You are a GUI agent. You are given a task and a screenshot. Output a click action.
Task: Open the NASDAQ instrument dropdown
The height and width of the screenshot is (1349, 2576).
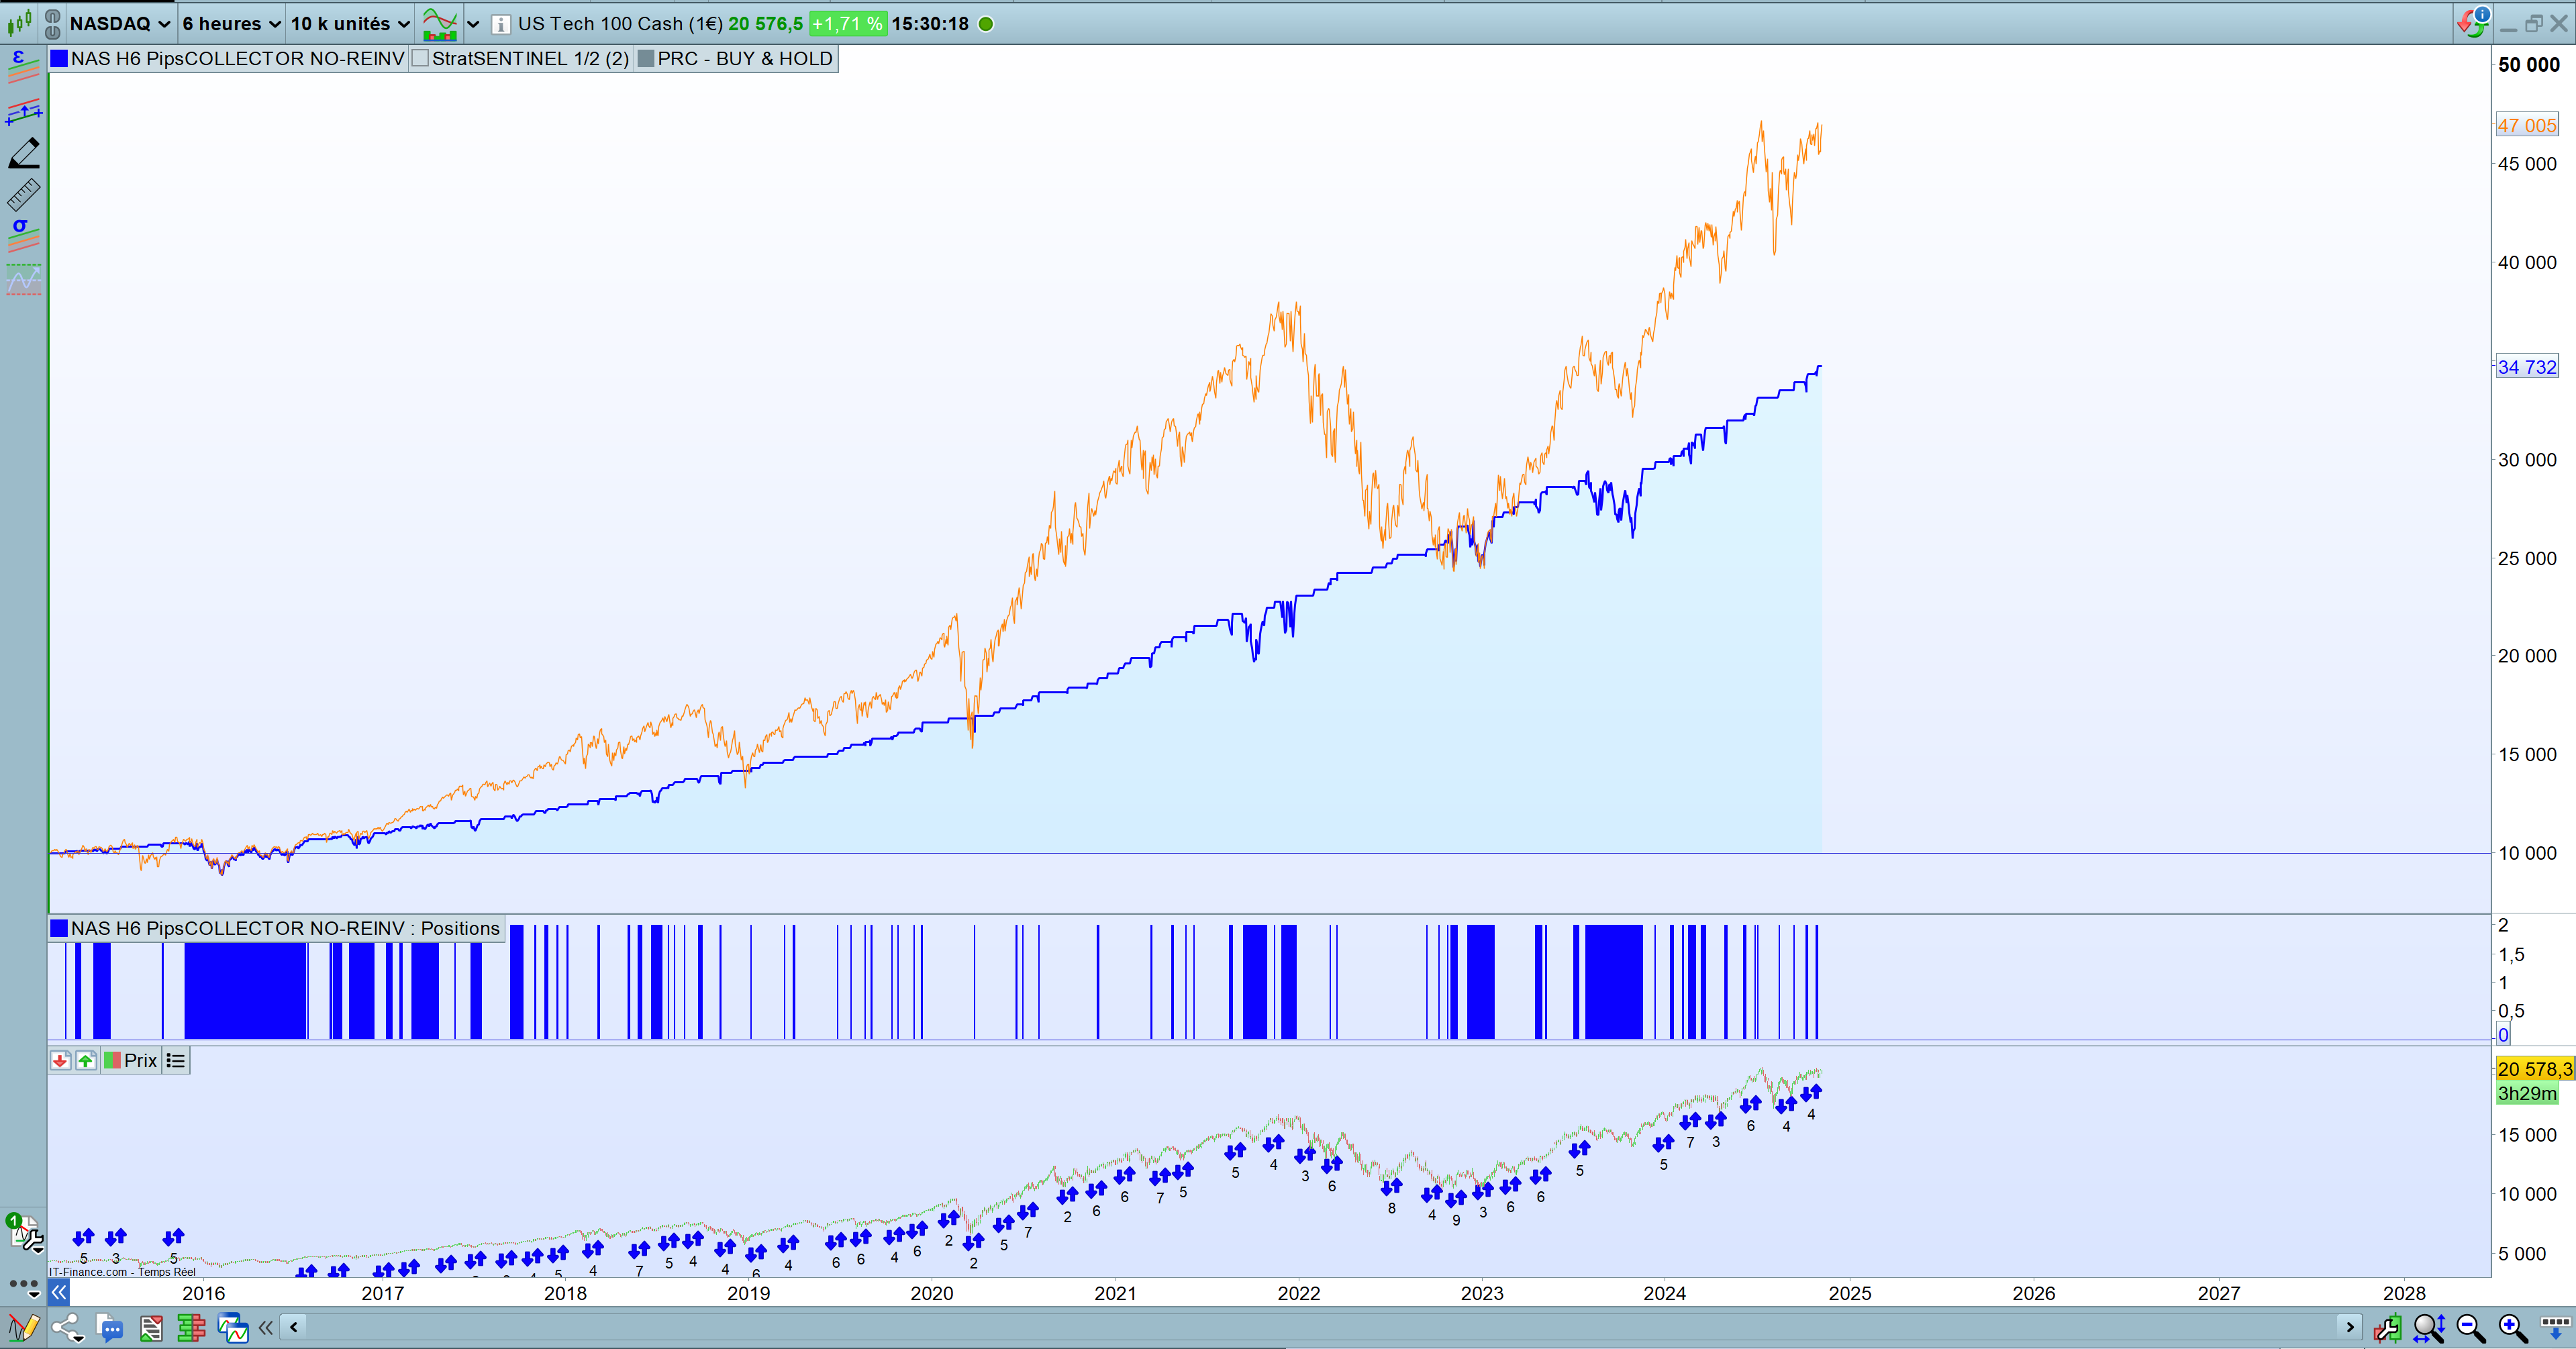coord(120,23)
